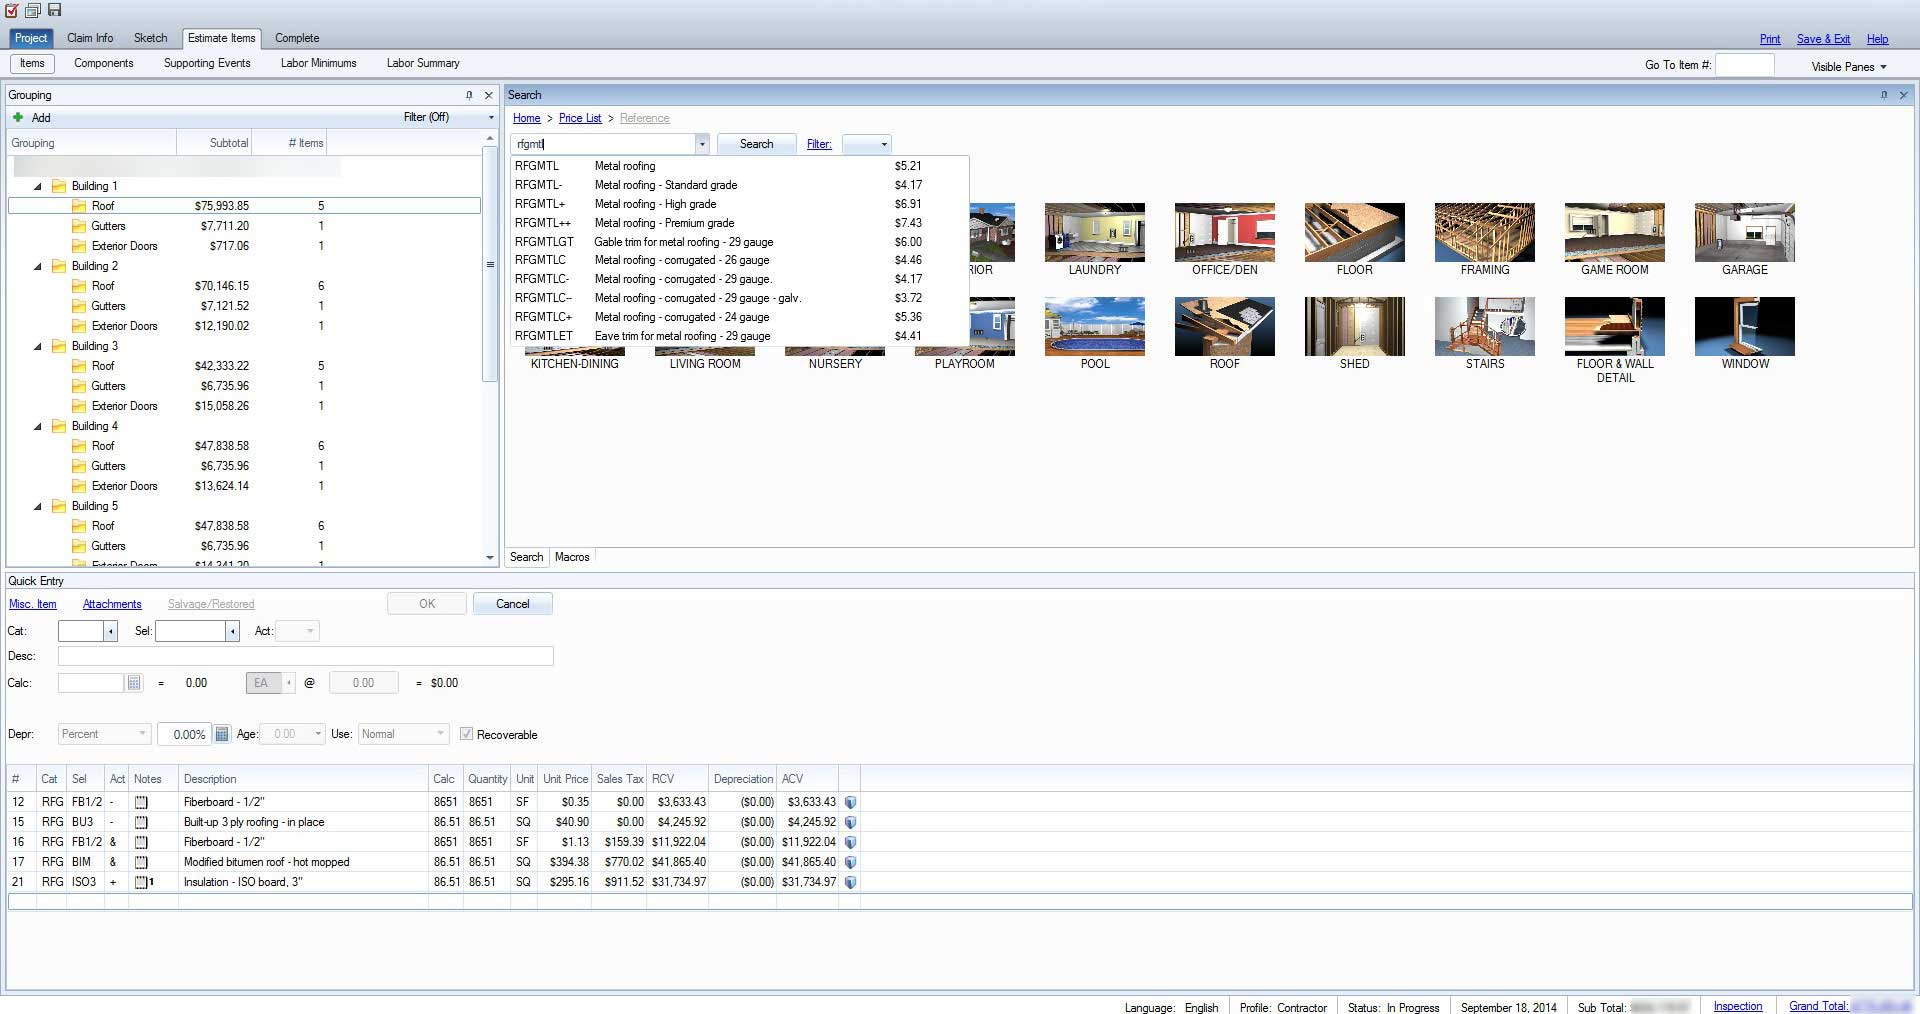Open notes icon for Fiberboard row 12
This screenshot has height=1014, width=1920.
141,802
